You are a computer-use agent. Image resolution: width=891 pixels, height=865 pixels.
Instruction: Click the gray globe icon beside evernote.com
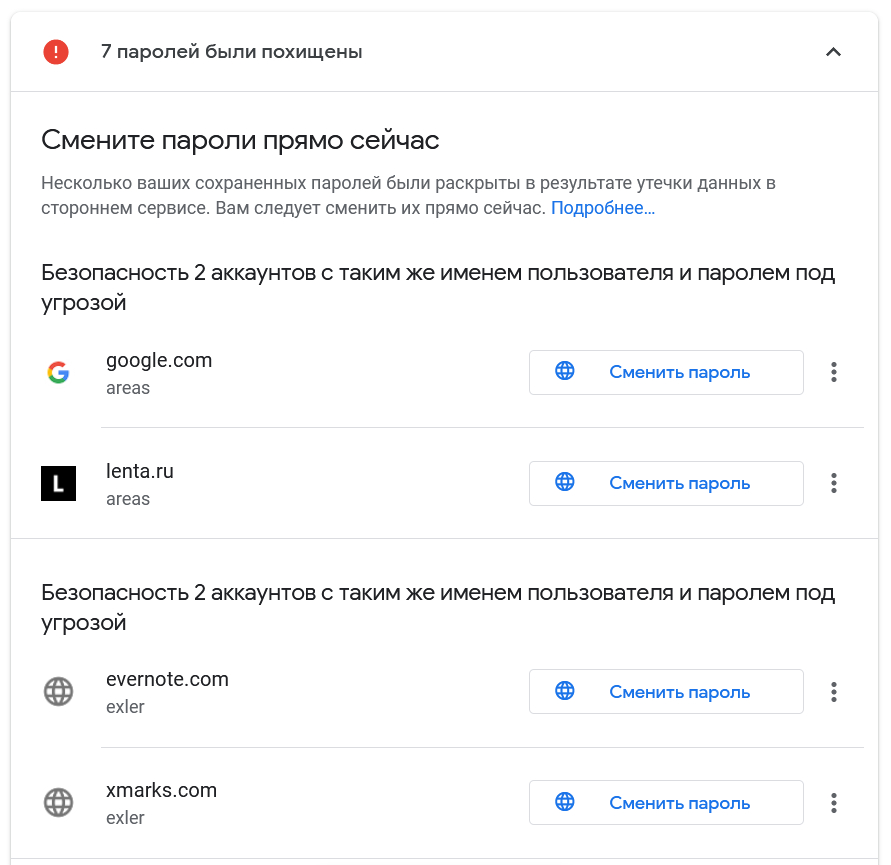(x=58, y=692)
